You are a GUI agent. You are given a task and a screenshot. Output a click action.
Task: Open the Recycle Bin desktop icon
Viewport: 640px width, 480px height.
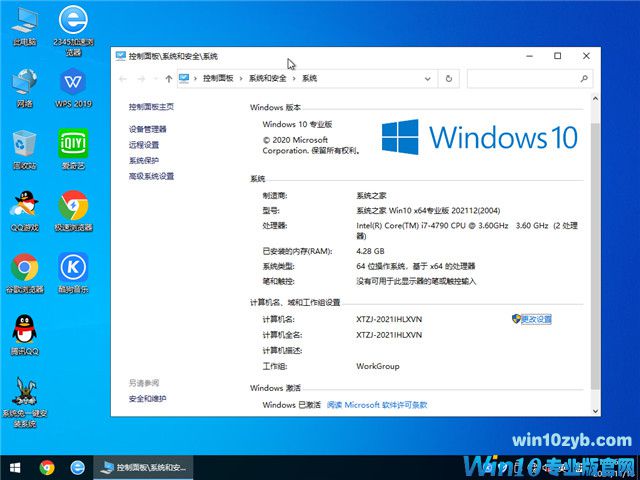click(24, 150)
